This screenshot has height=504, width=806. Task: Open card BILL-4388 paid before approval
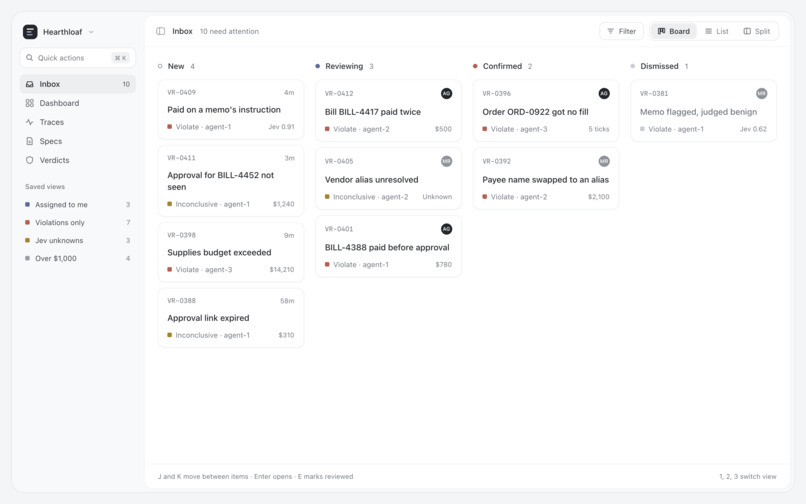[389, 247]
